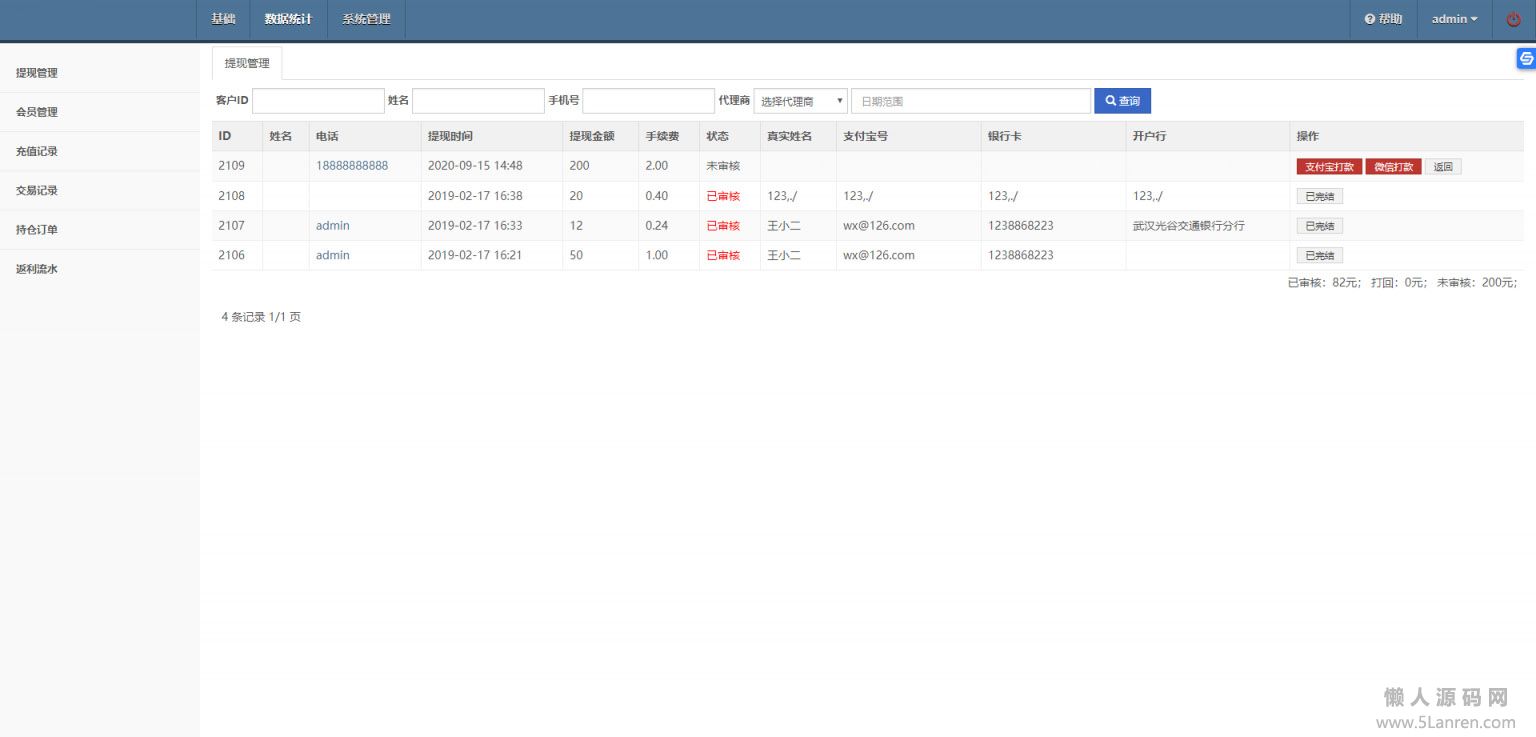
Task: Switch to the 数据统计 top menu
Action: [x=288, y=19]
